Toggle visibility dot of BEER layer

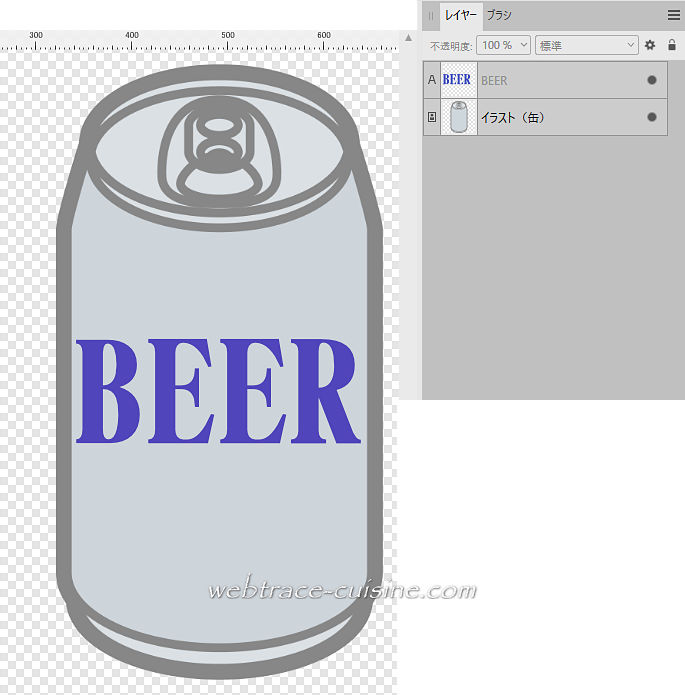(652, 80)
